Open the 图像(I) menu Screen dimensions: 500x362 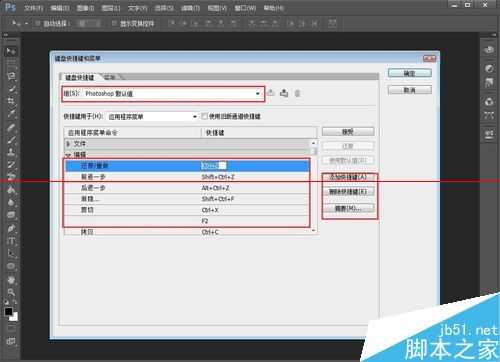click(85, 8)
